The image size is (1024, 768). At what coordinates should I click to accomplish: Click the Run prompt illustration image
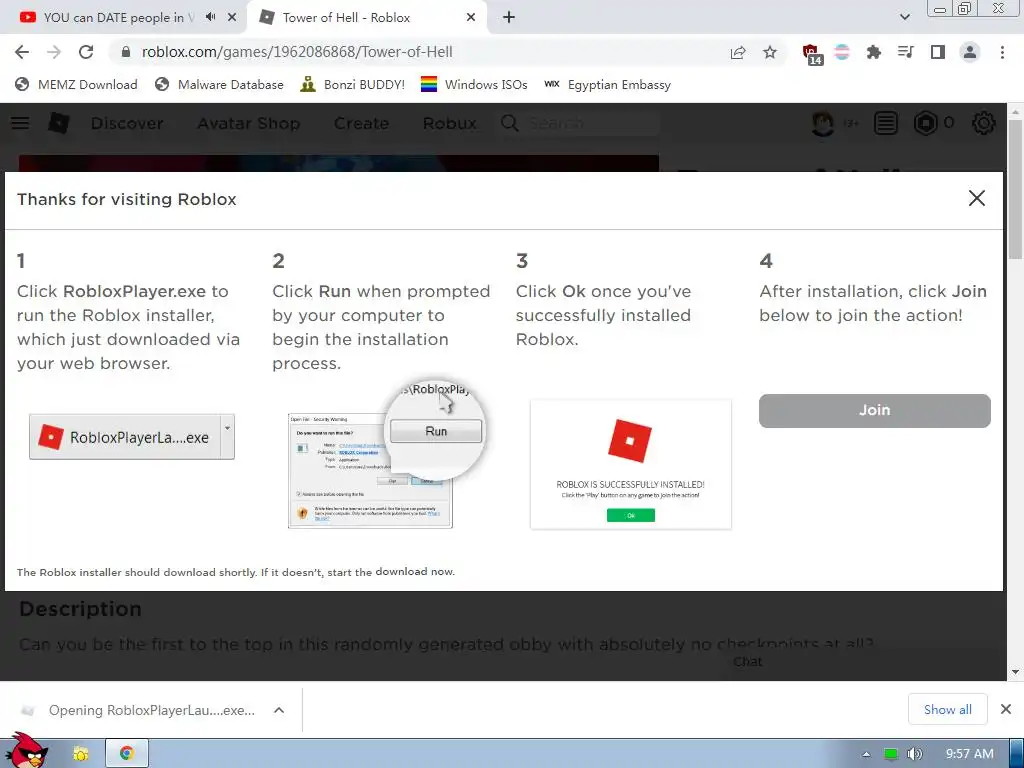[x=387, y=455]
